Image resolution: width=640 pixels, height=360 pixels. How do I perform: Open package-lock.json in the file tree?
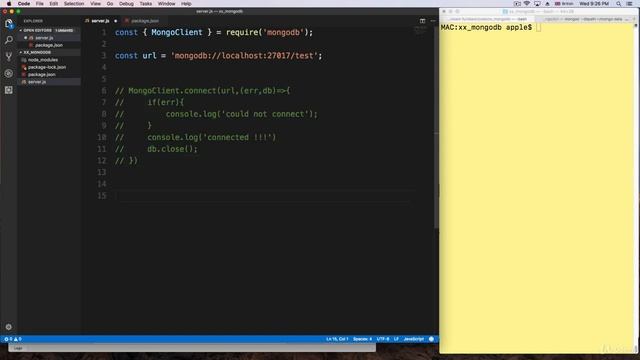point(47,67)
